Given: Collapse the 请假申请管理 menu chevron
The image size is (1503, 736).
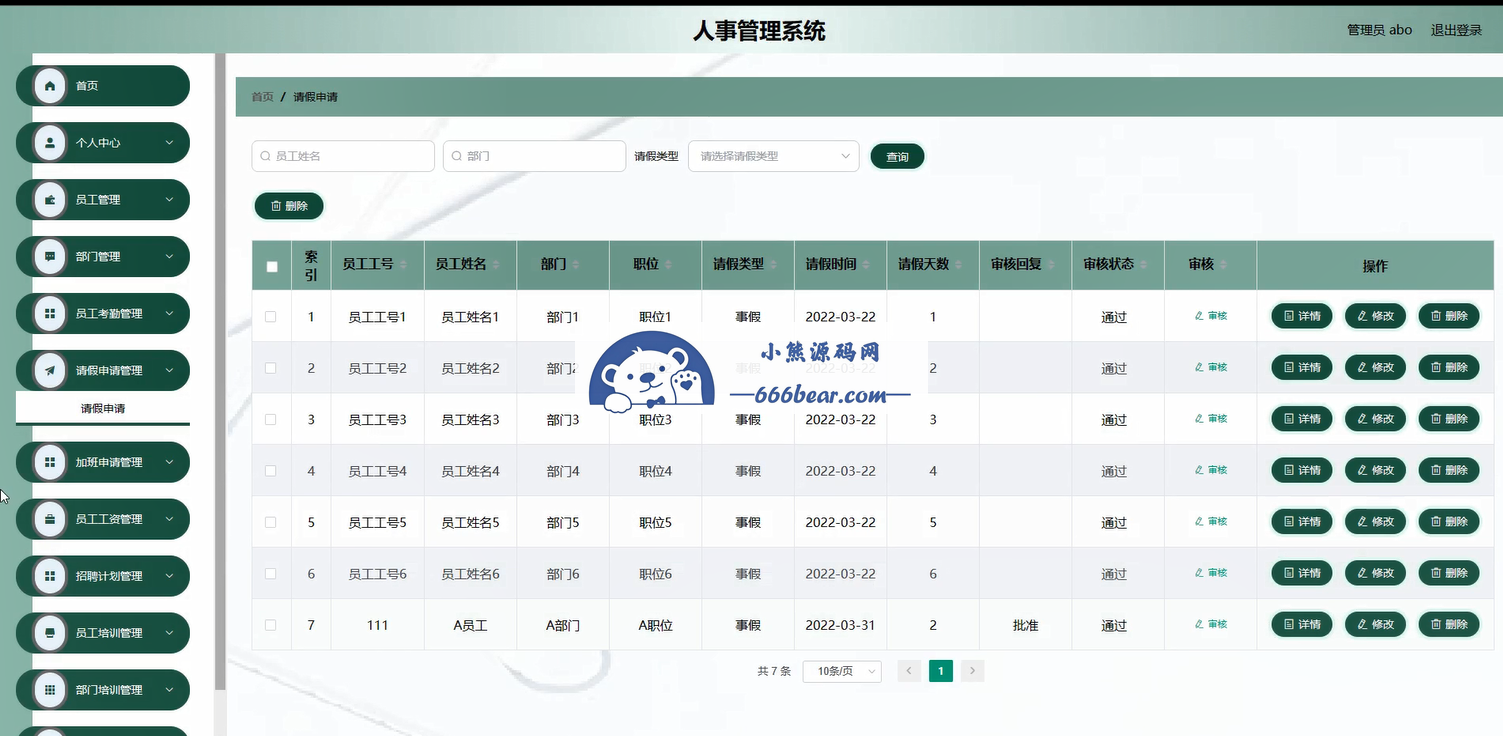Looking at the screenshot, I should point(169,371).
